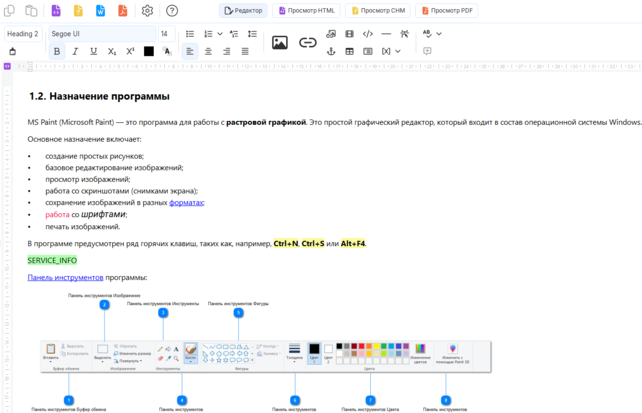Click the black text color swatch
The image size is (642, 413).
(x=148, y=51)
